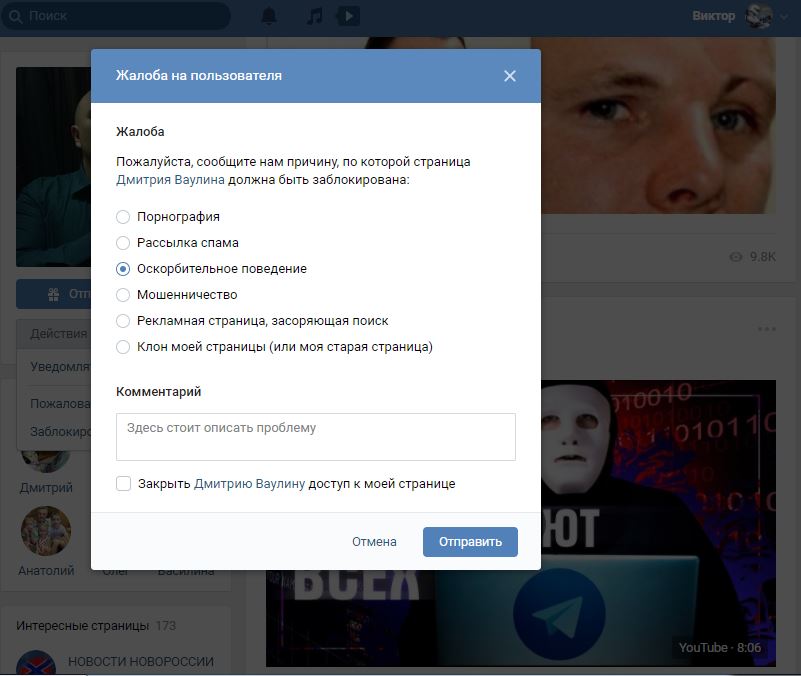Viewport: 801px width, 676px height.
Task: Click the profile photo behind dialog
Action: click(54, 167)
